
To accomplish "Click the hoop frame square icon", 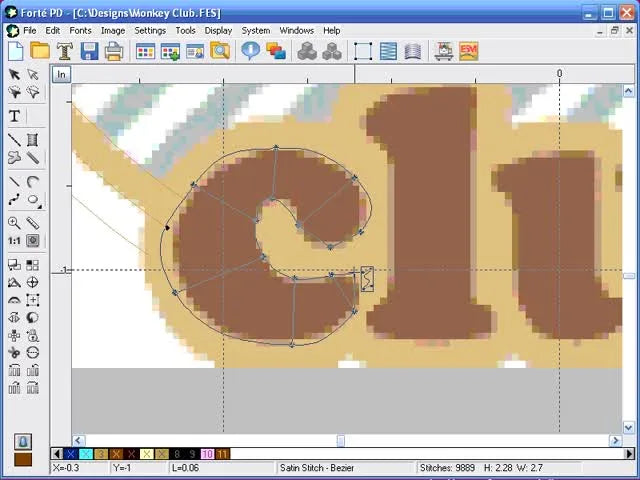I will tap(363, 51).
